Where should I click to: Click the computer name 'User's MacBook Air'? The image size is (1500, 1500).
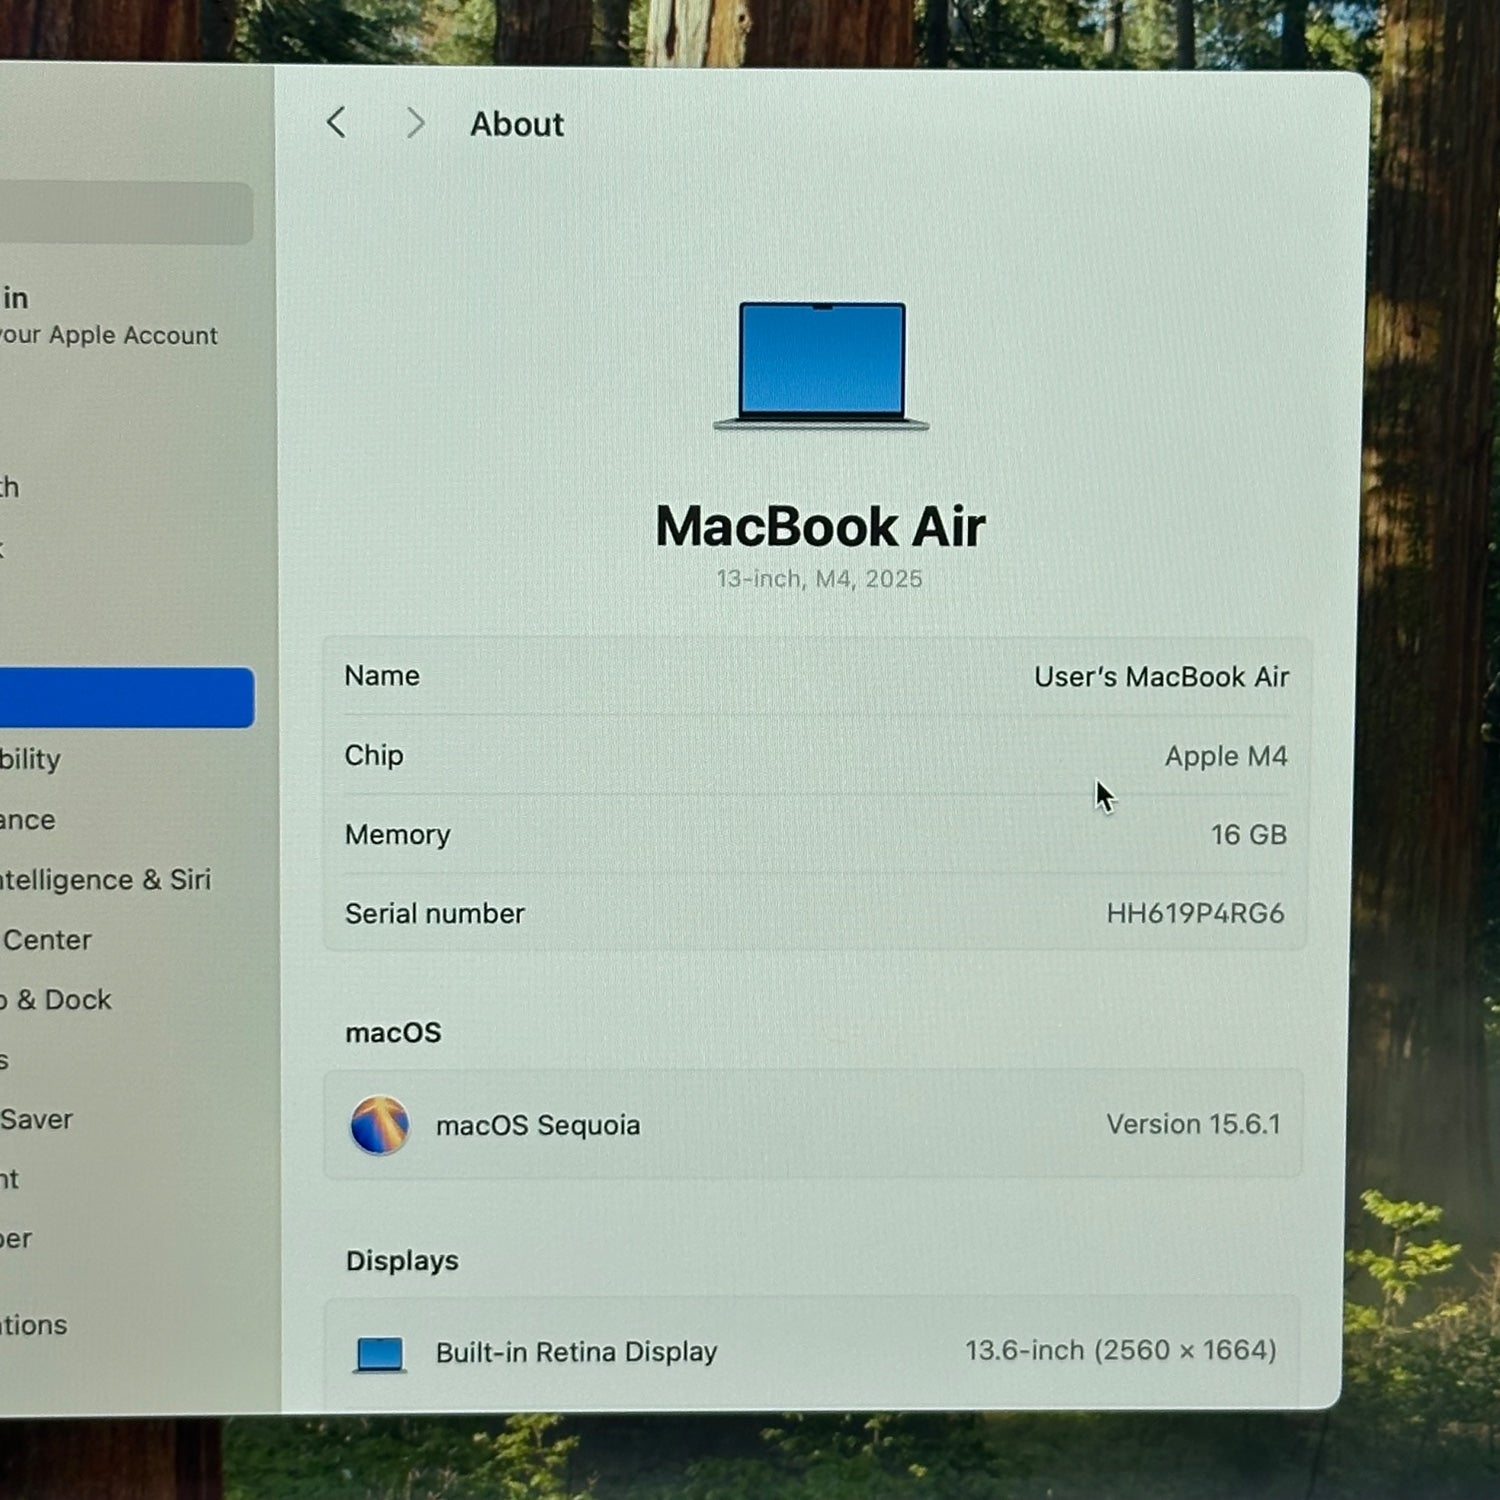pos(1161,677)
